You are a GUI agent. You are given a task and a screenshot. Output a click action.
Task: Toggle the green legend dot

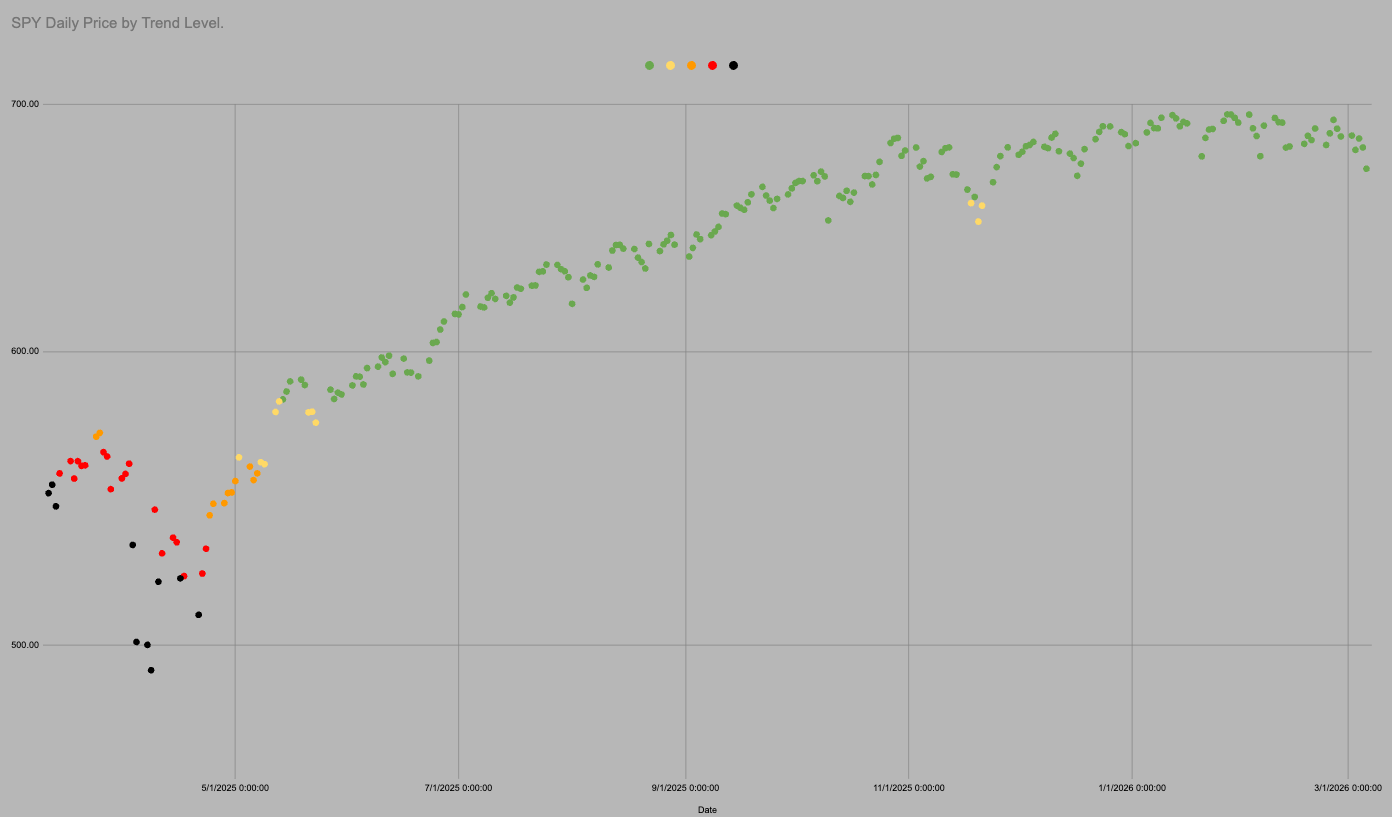point(649,65)
